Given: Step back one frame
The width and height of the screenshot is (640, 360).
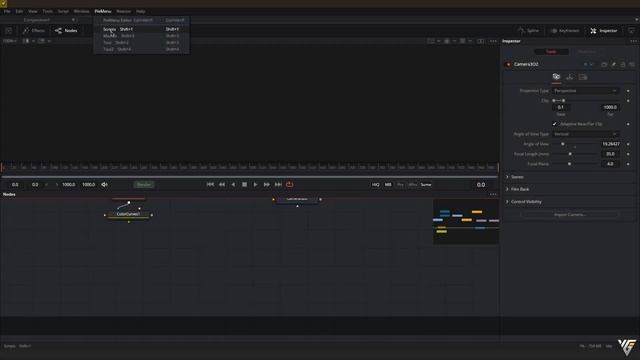Looking at the screenshot, I should pos(222,184).
